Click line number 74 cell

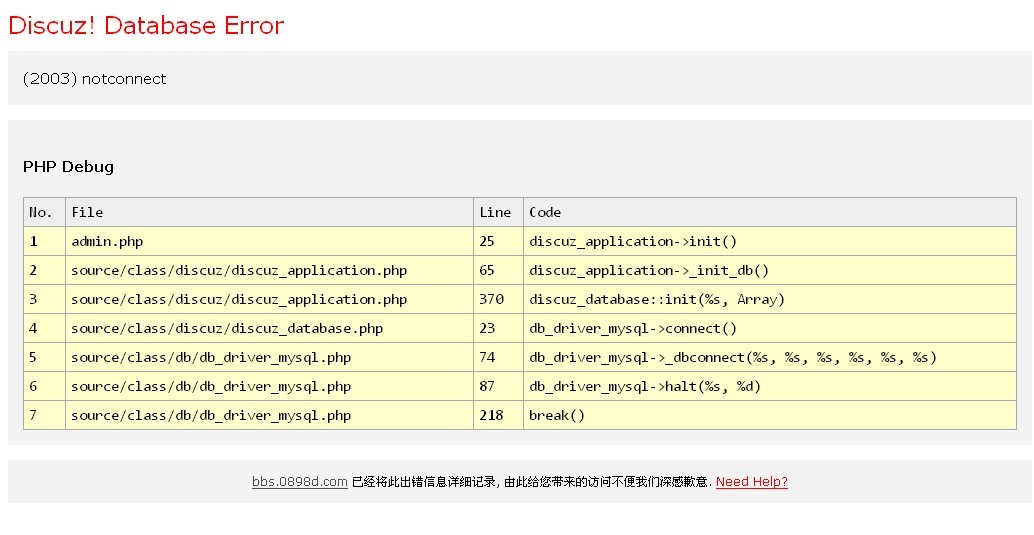[499, 358]
